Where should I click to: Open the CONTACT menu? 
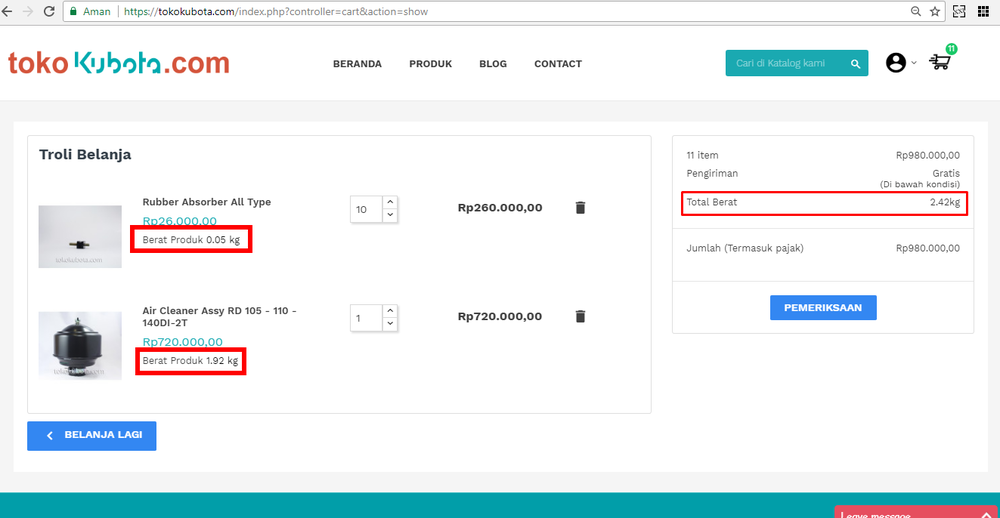point(558,64)
